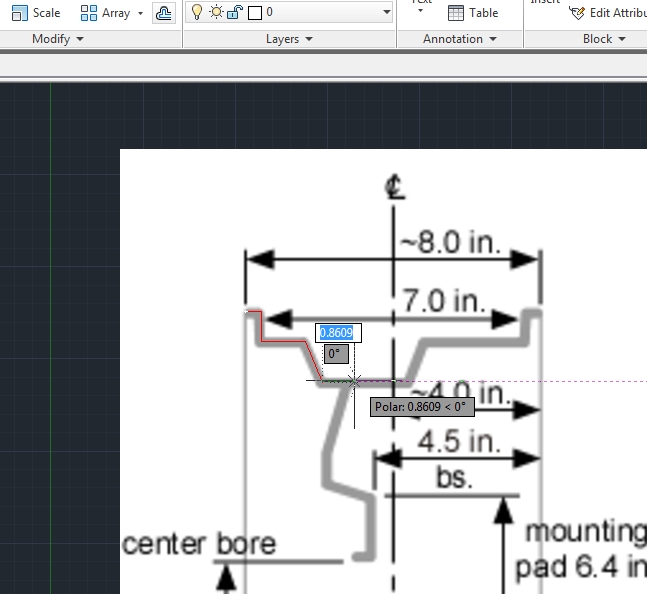This screenshot has width=647, height=594.
Task: Click the Edit Attributes icon
Action: tap(576, 13)
